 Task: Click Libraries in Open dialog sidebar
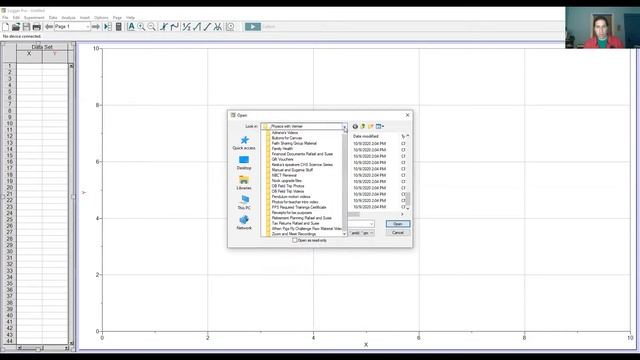(x=244, y=183)
